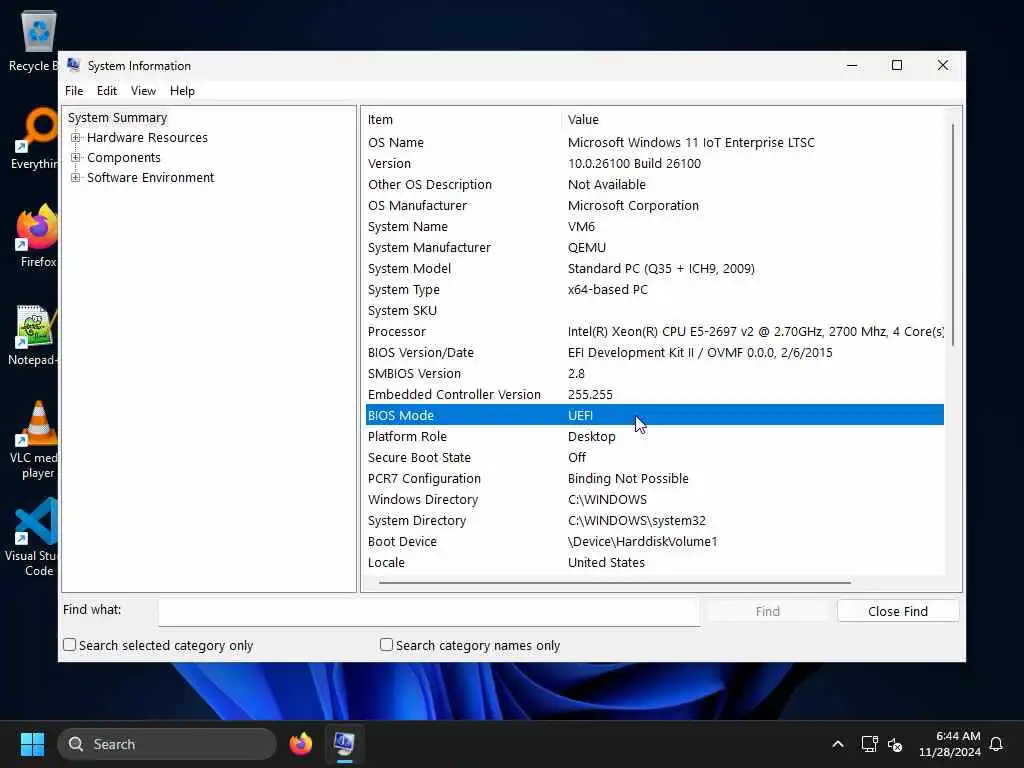The height and width of the screenshot is (768, 1024).
Task: Expand the Components tree node
Action: click(76, 157)
